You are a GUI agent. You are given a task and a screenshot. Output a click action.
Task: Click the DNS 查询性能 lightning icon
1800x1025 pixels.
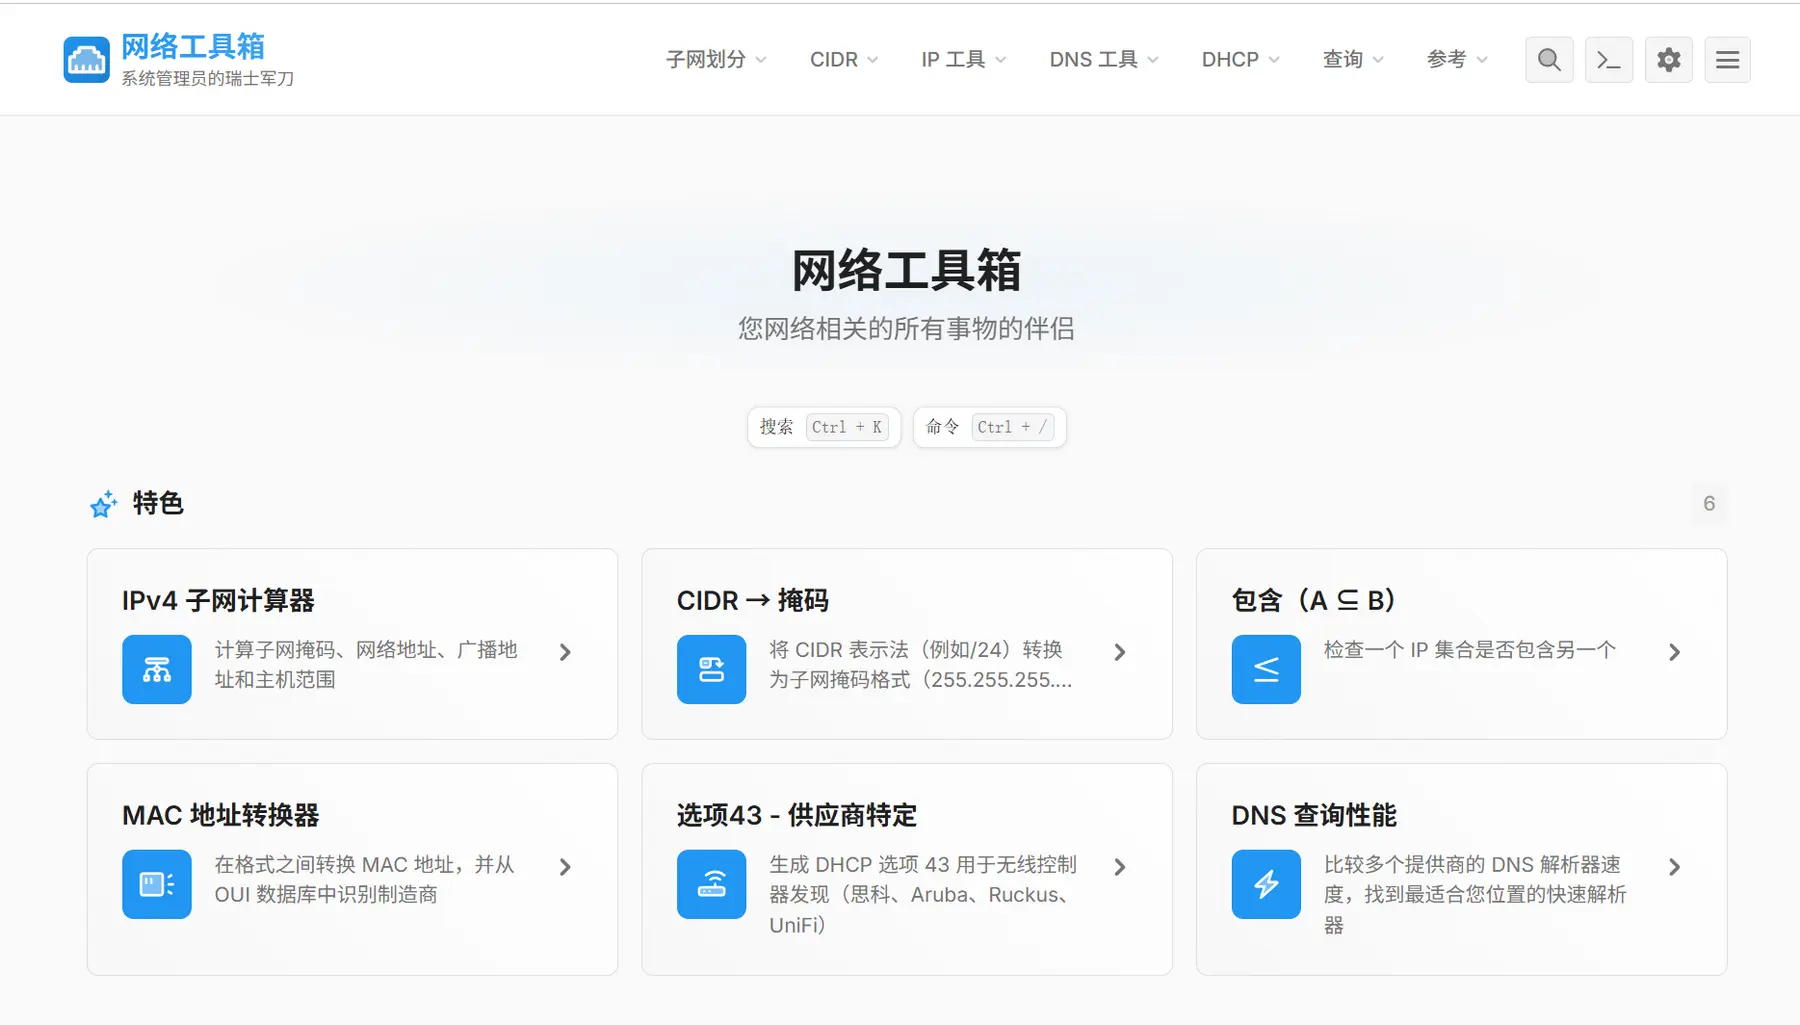coord(1266,884)
